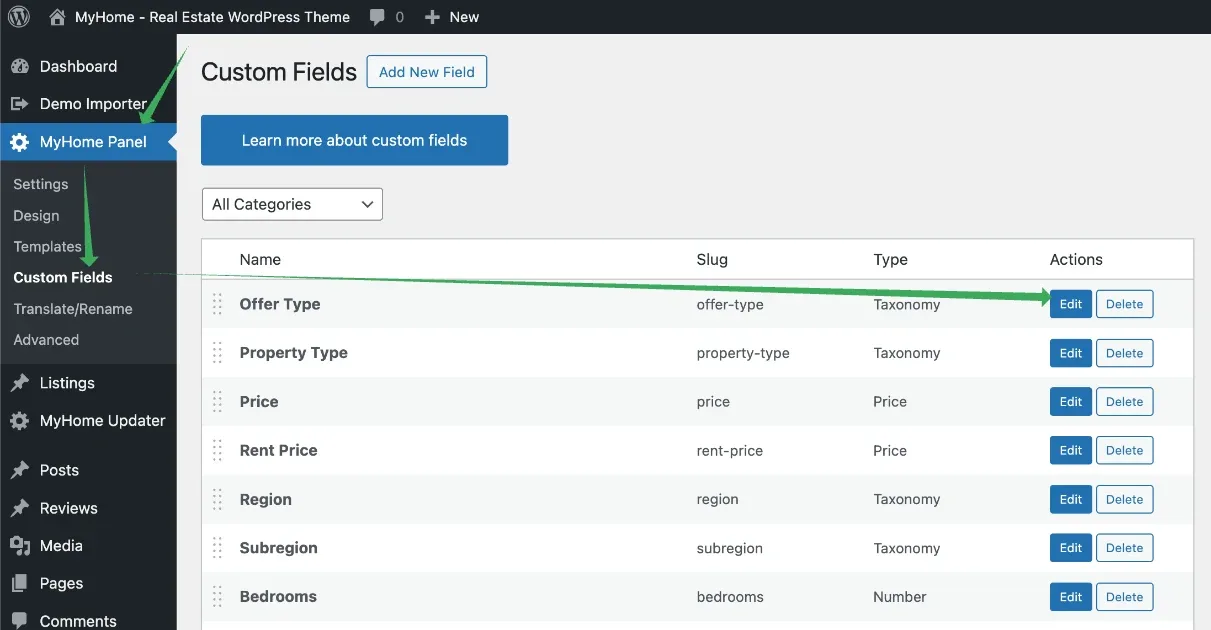1211x630 pixels.
Task: Edit the Property Type field
Action: pyautogui.click(x=1071, y=353)
